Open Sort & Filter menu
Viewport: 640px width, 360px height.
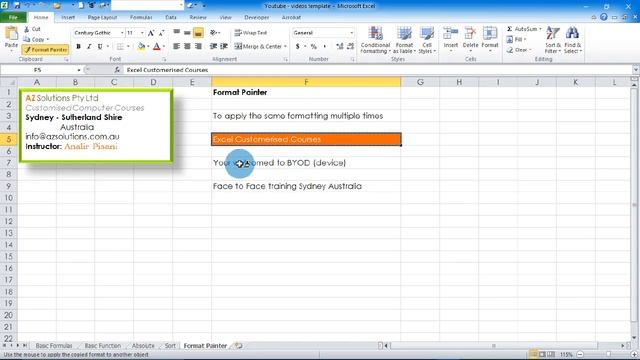point(553,40)
